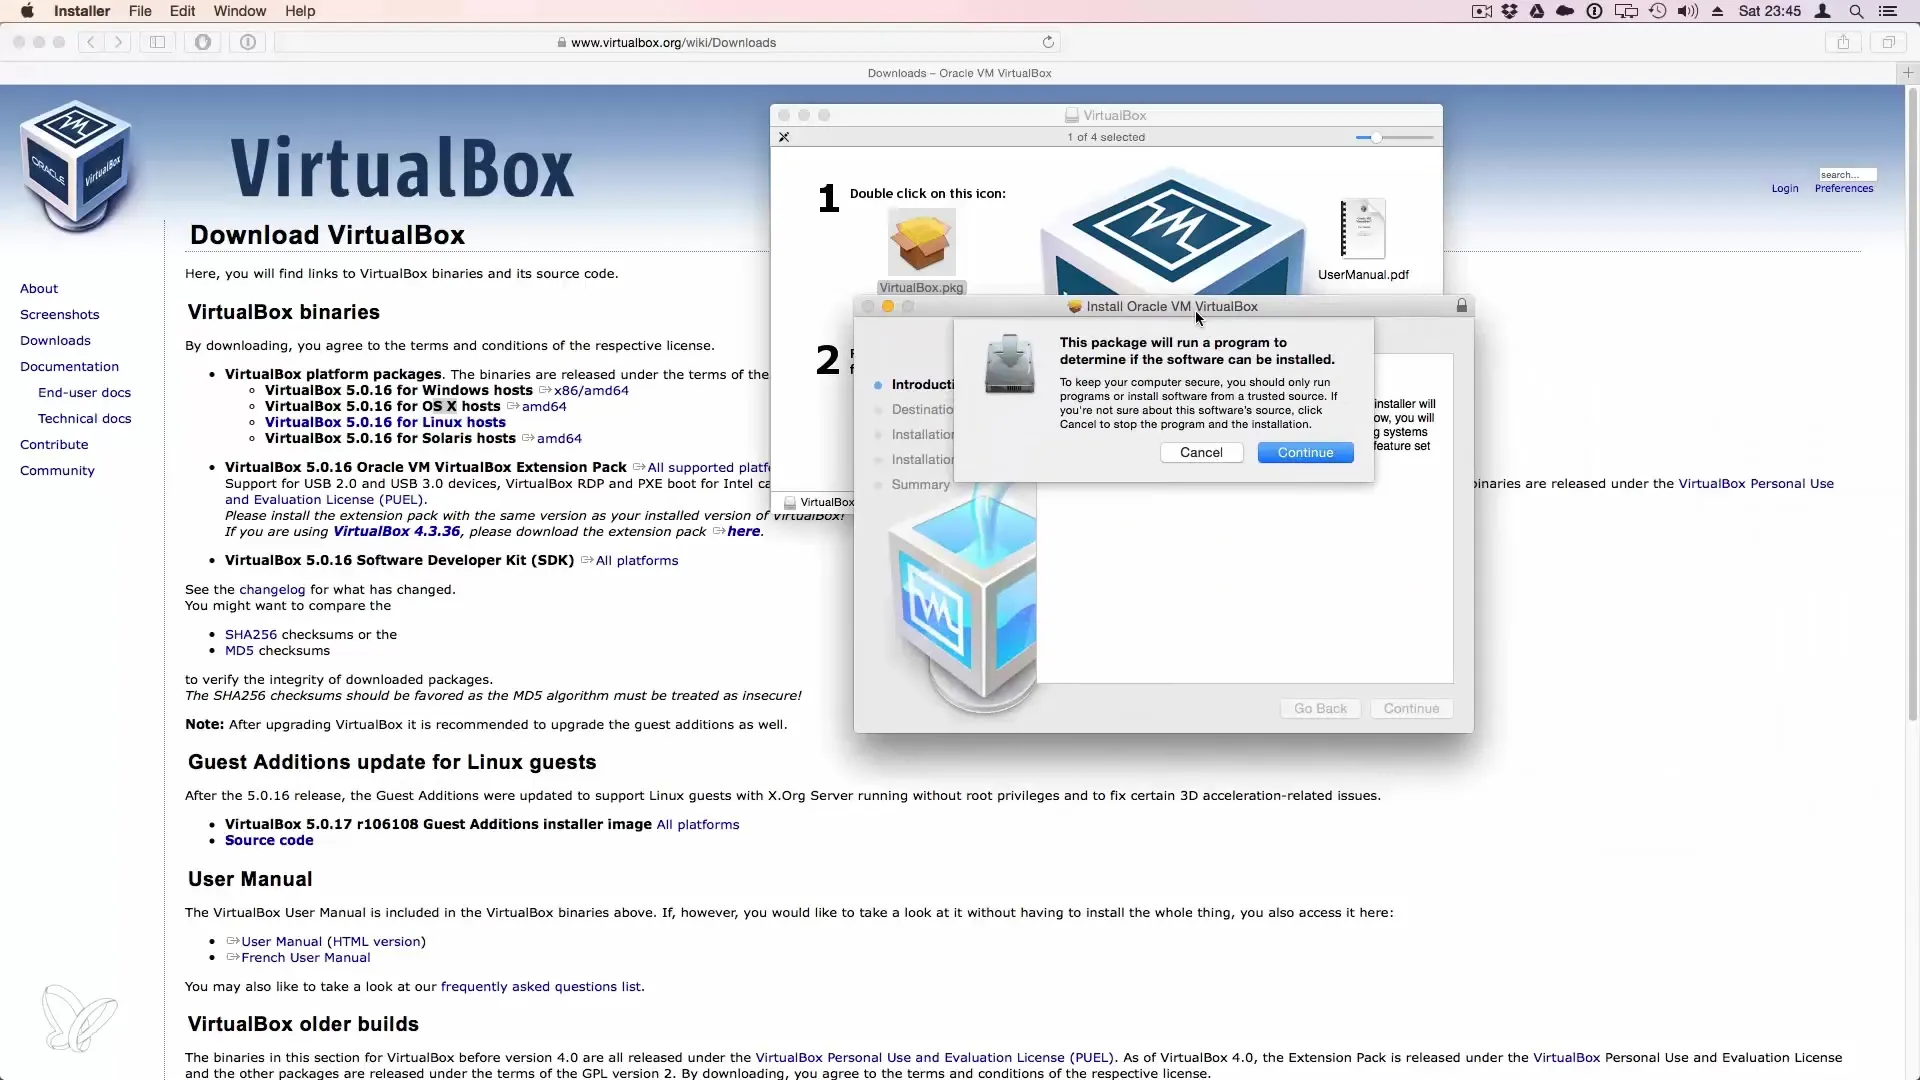Screen dimensions: 1920x1080
Task: Toggle the Safari sidebar button
Action: tap(158, 42)
